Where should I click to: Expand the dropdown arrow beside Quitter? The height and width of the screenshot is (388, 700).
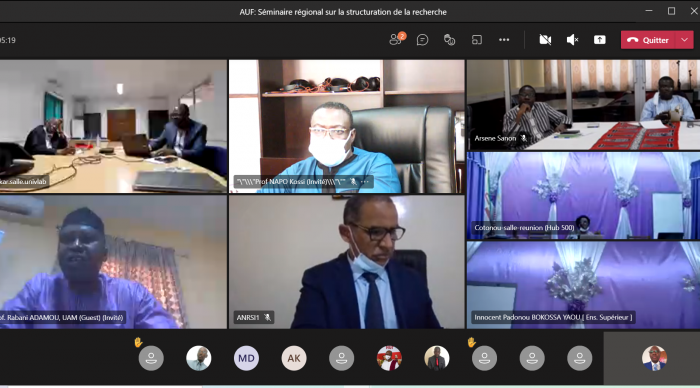[x=684, y=40]
